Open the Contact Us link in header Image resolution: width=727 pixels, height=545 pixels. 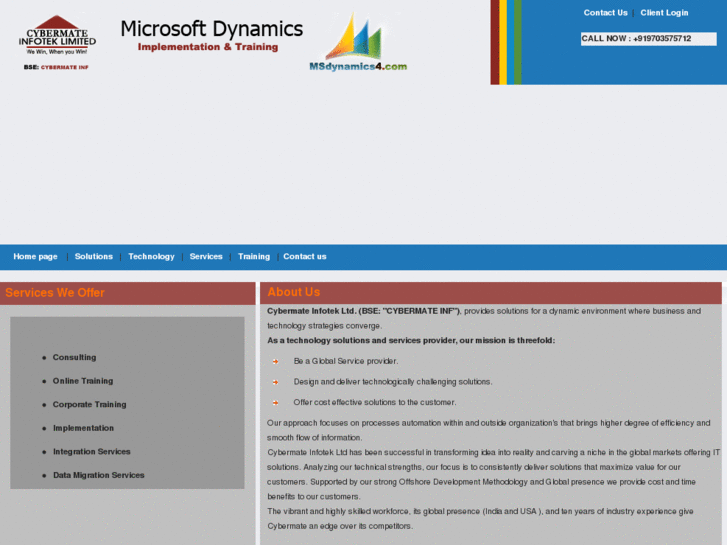605,13
